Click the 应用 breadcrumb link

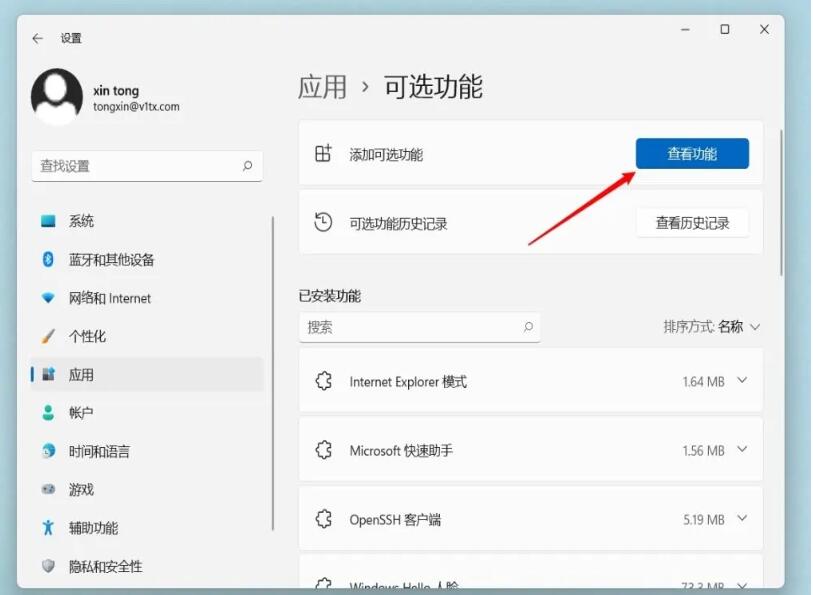click(324, 88)
